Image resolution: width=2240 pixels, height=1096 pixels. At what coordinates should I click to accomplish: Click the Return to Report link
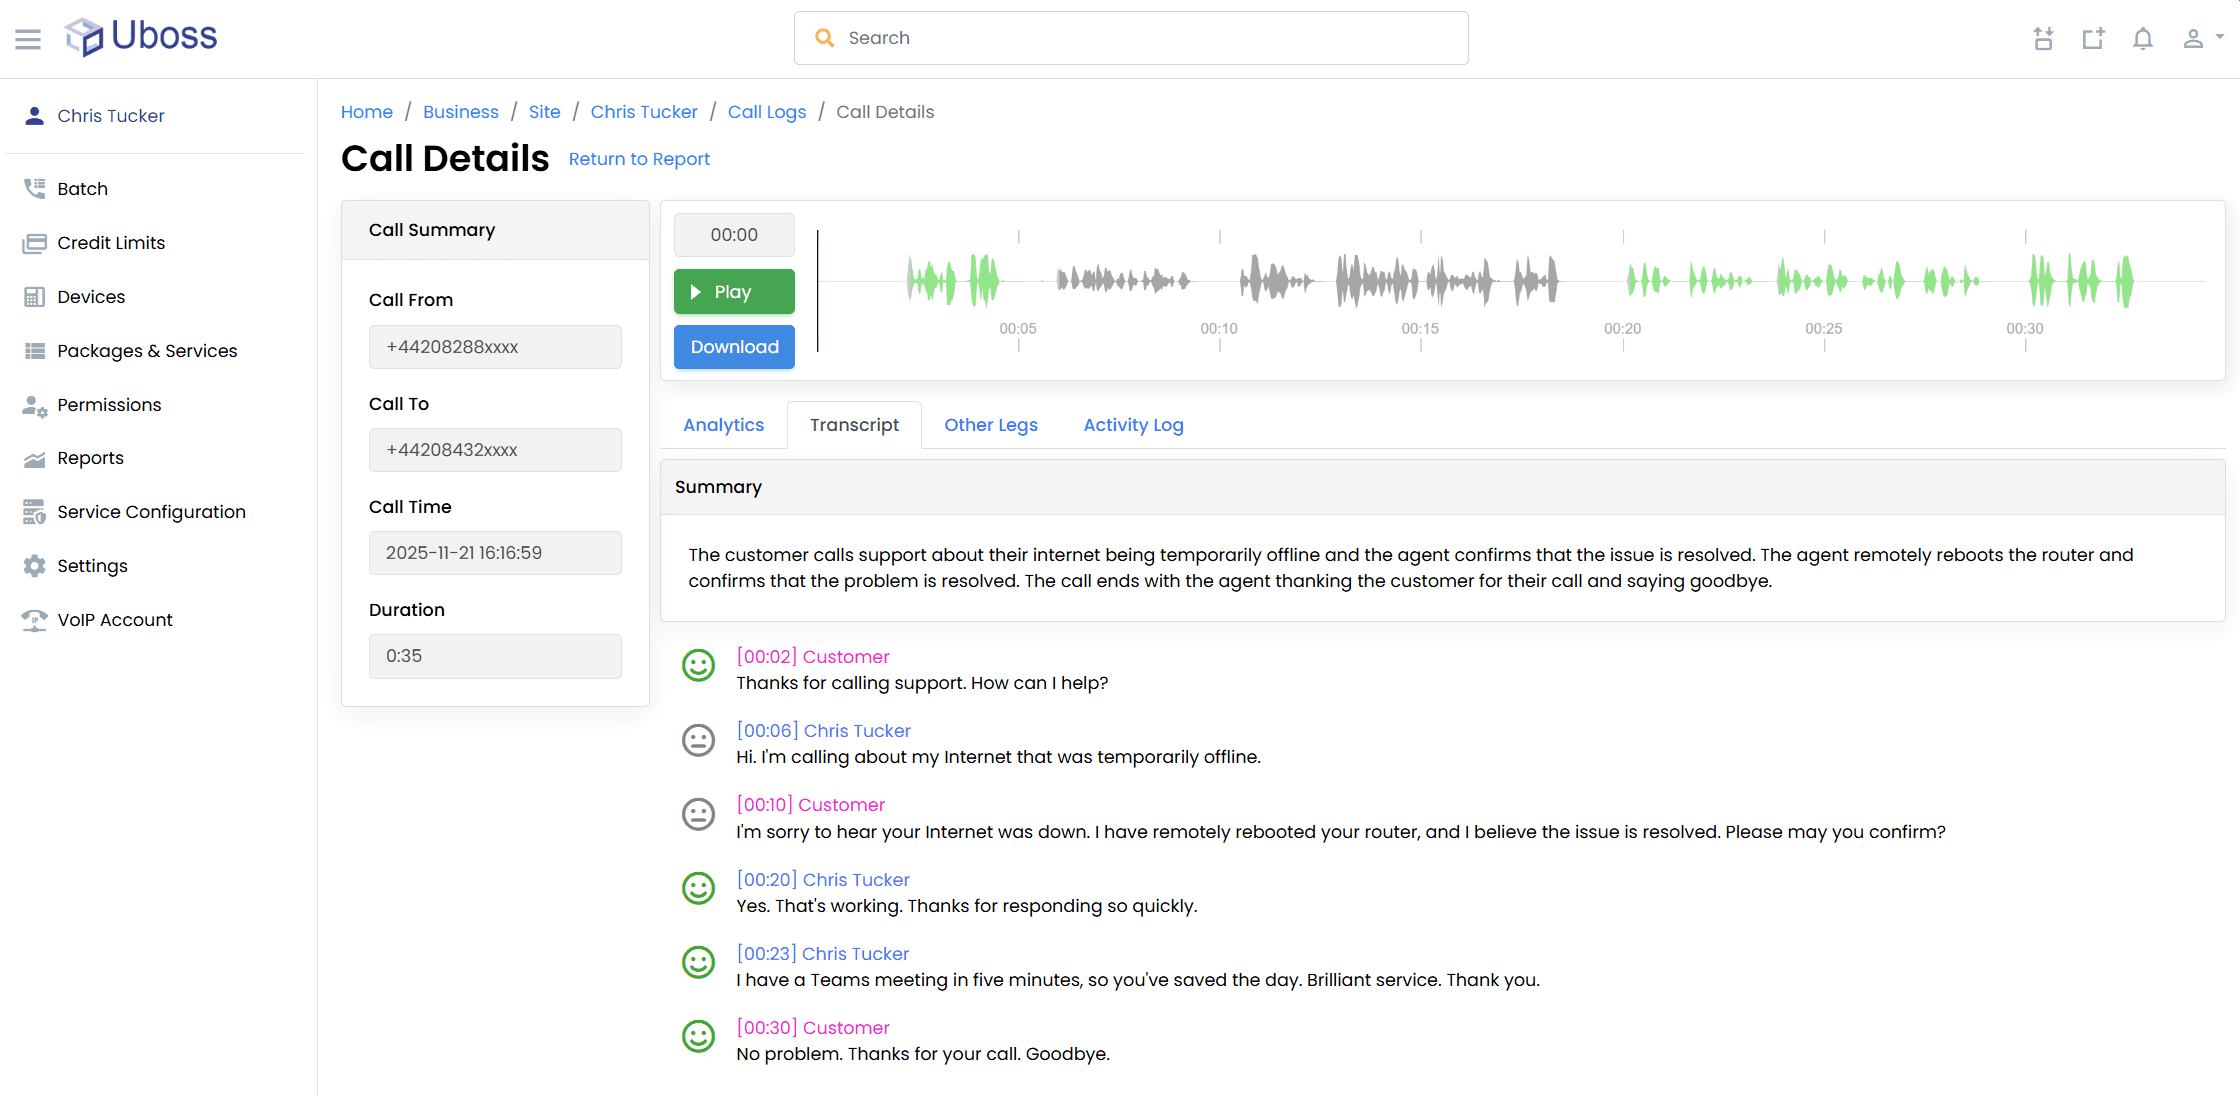click(638, 159)
